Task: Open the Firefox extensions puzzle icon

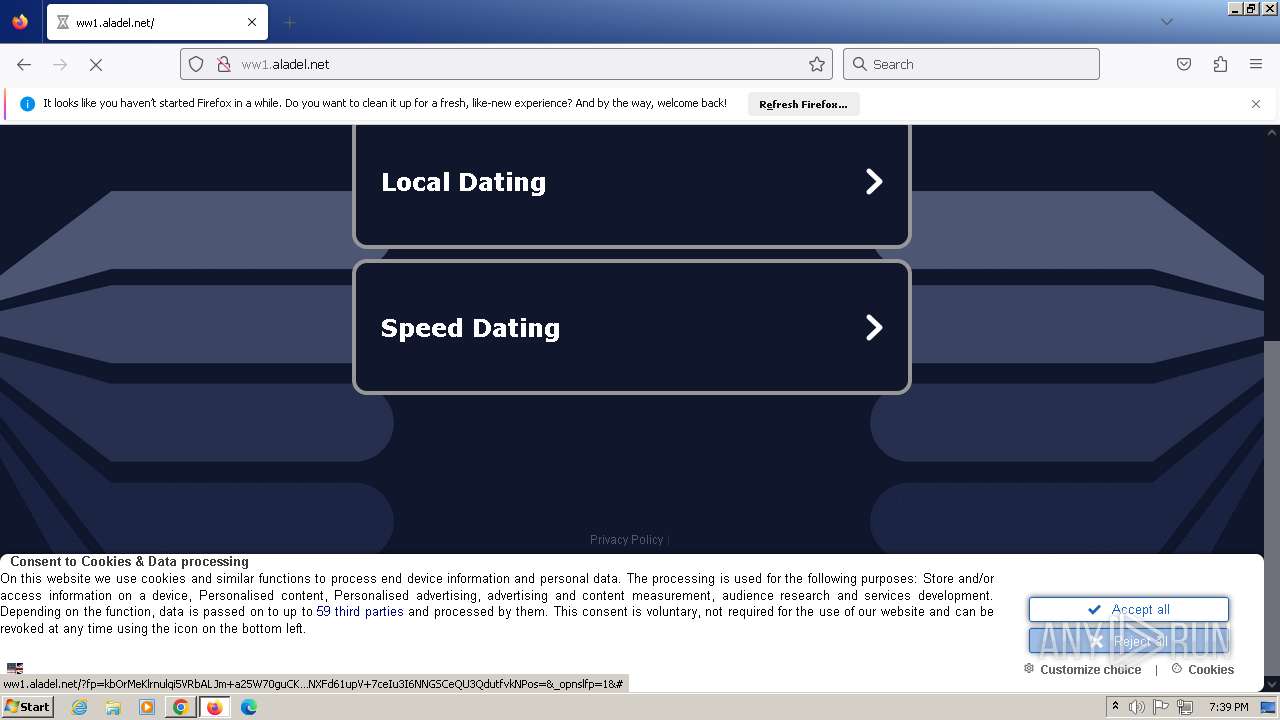Action: (x=1220, y=64)
